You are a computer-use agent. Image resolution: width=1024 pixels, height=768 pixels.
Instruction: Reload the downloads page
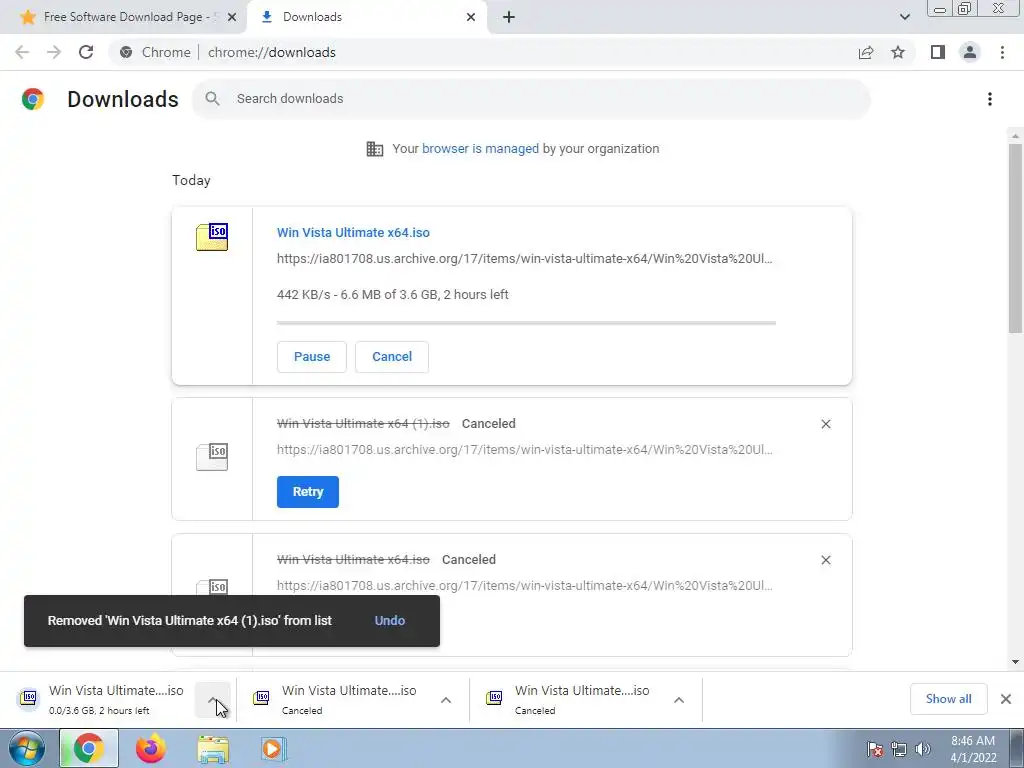pyautogui.click(x=86, y=52)
